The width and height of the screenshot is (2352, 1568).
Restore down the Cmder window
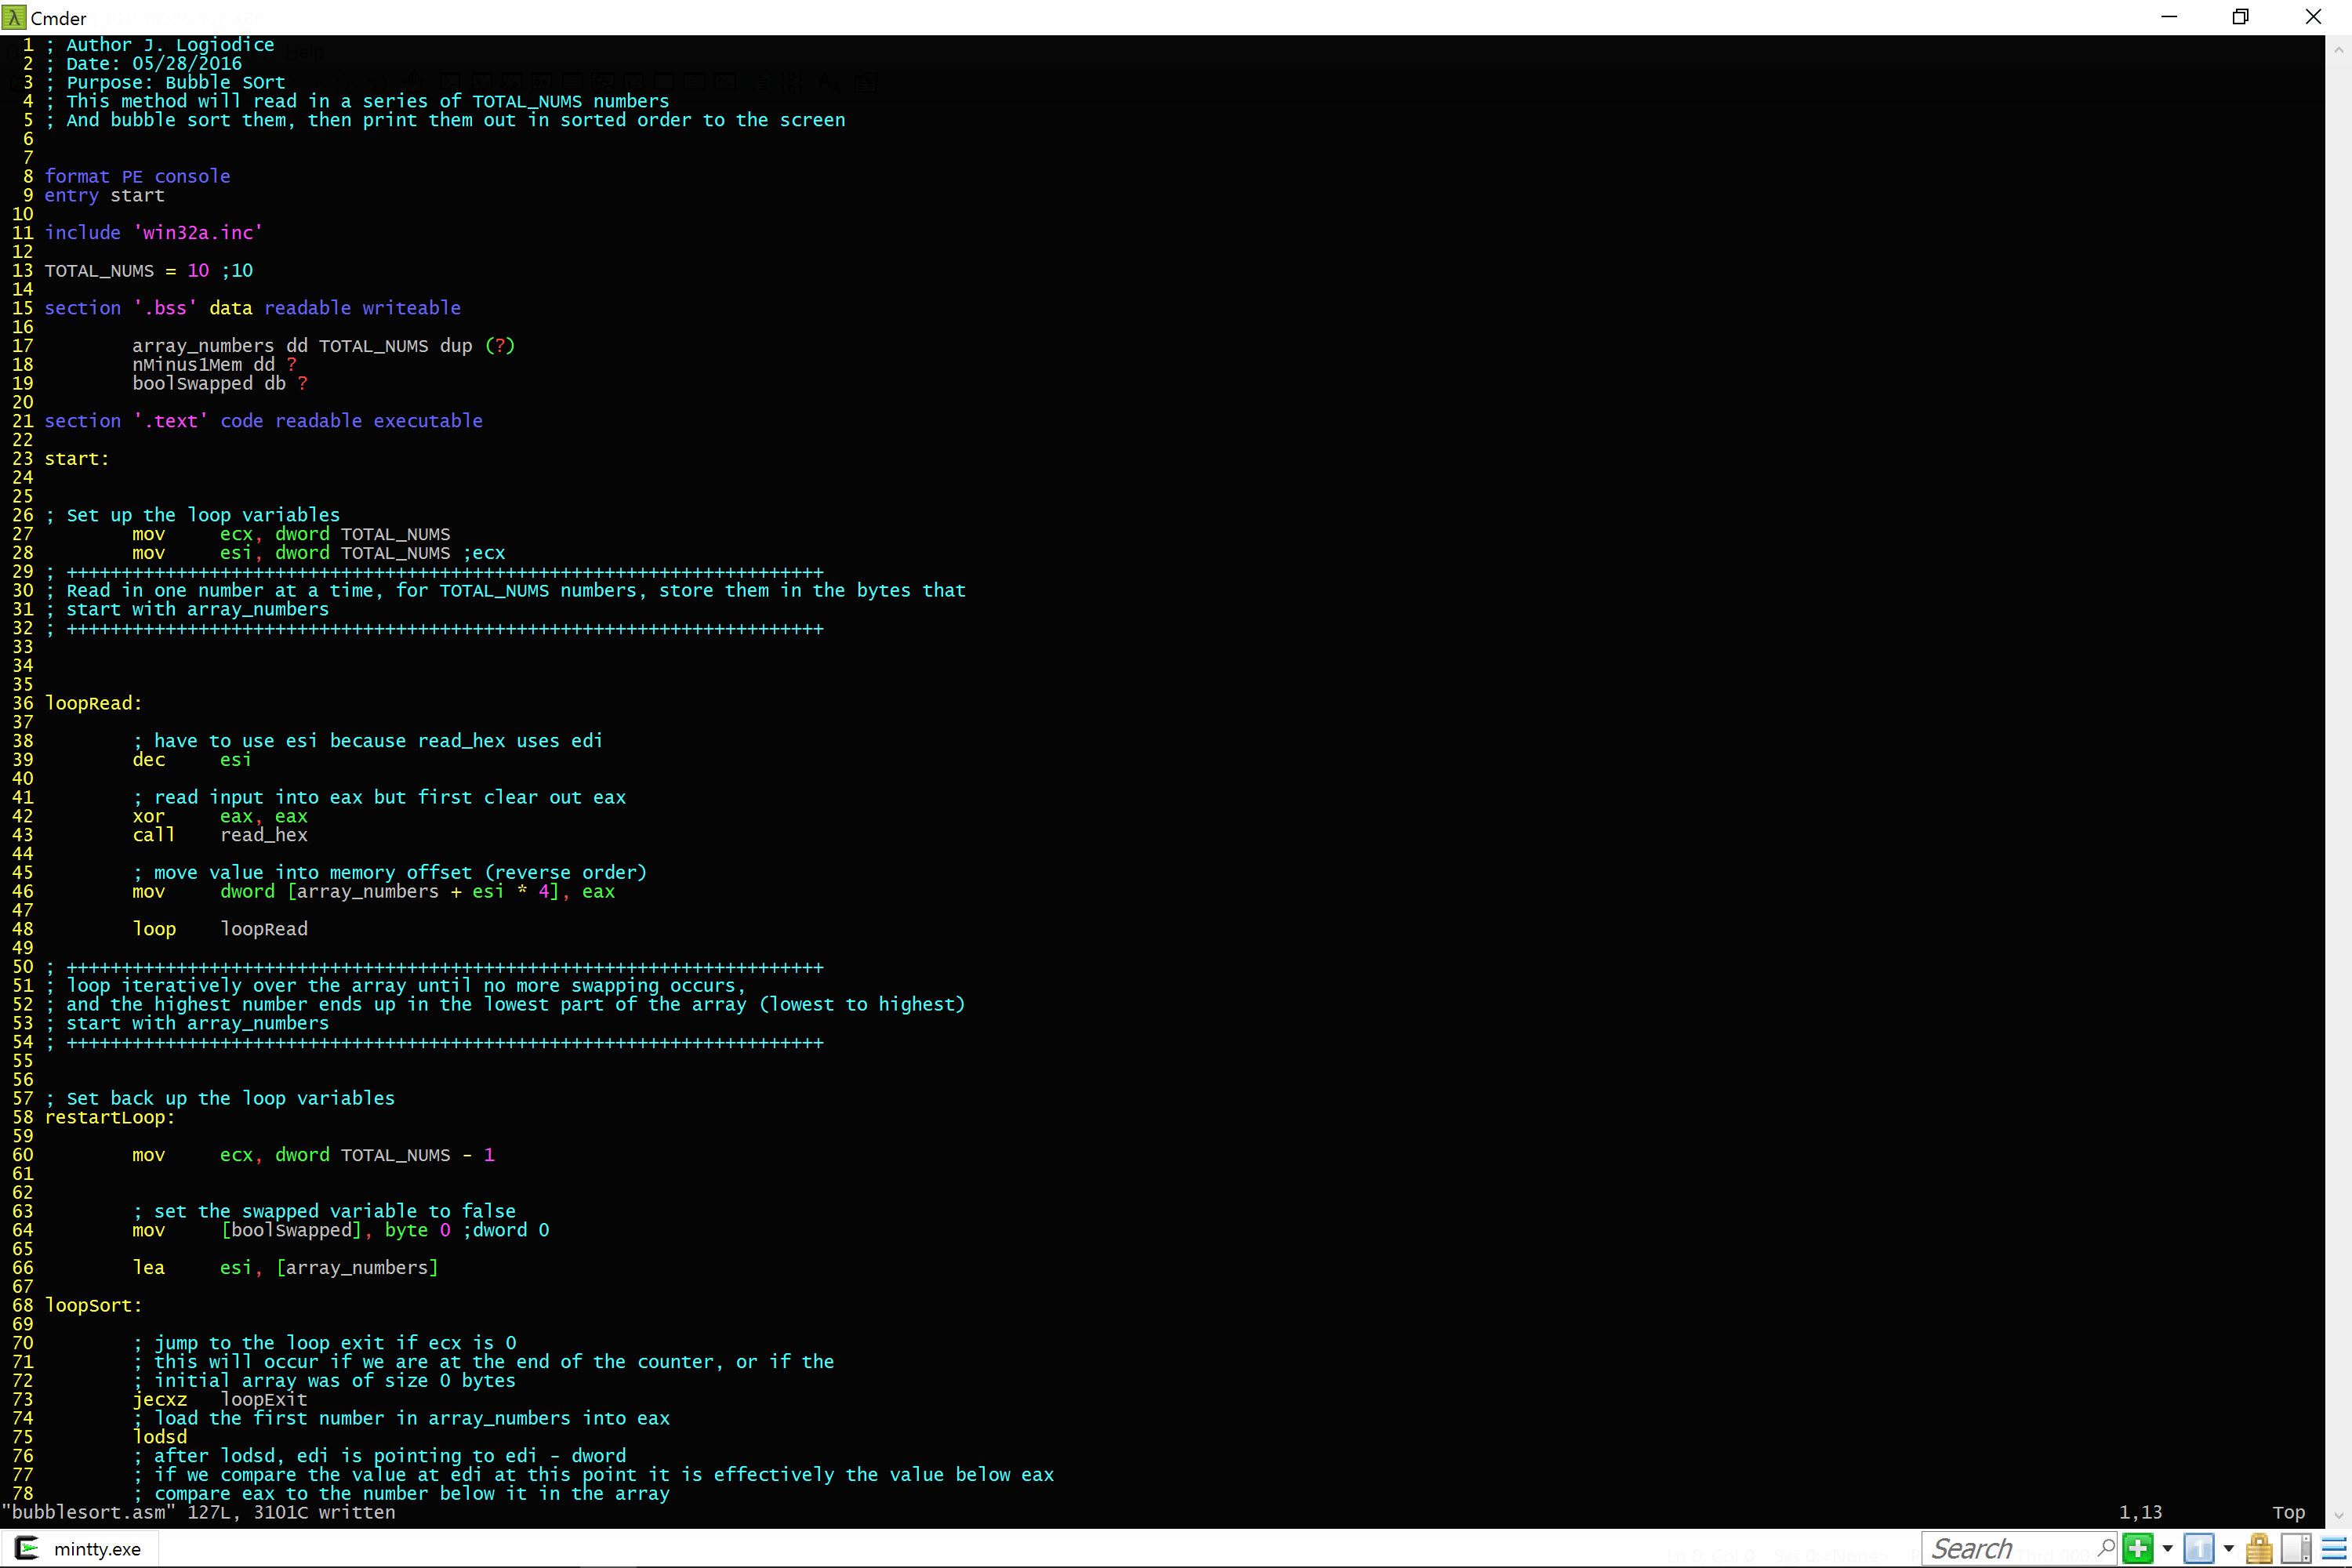(x=2241, y=17)
